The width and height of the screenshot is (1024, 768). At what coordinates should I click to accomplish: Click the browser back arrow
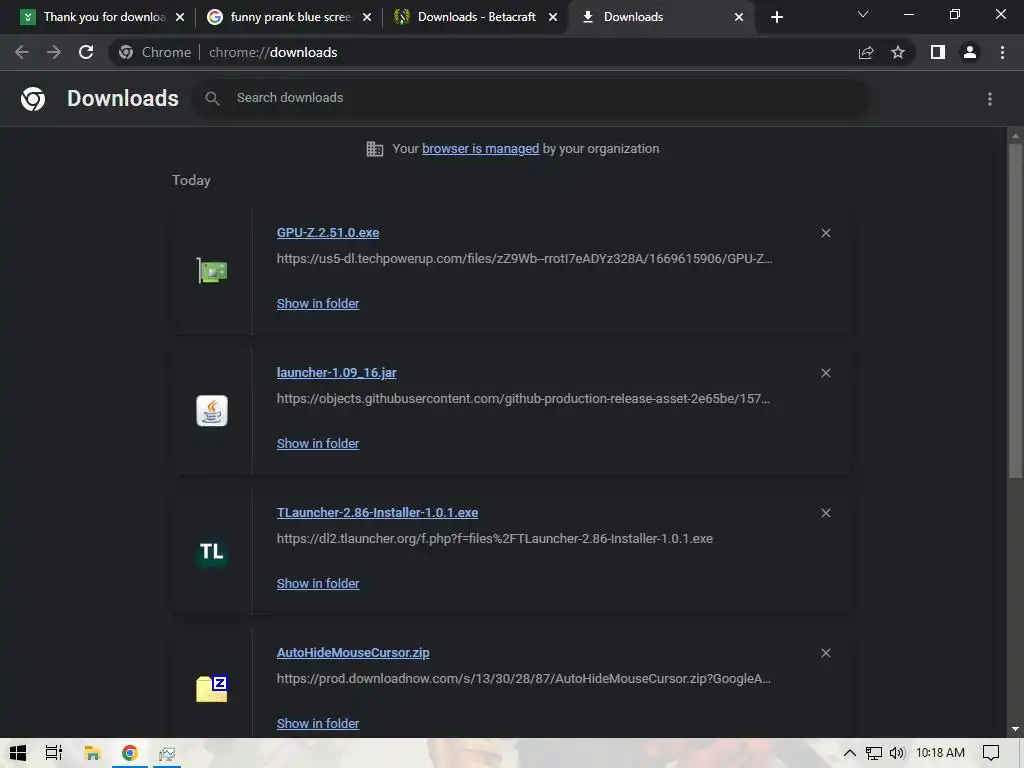point(22,52)
